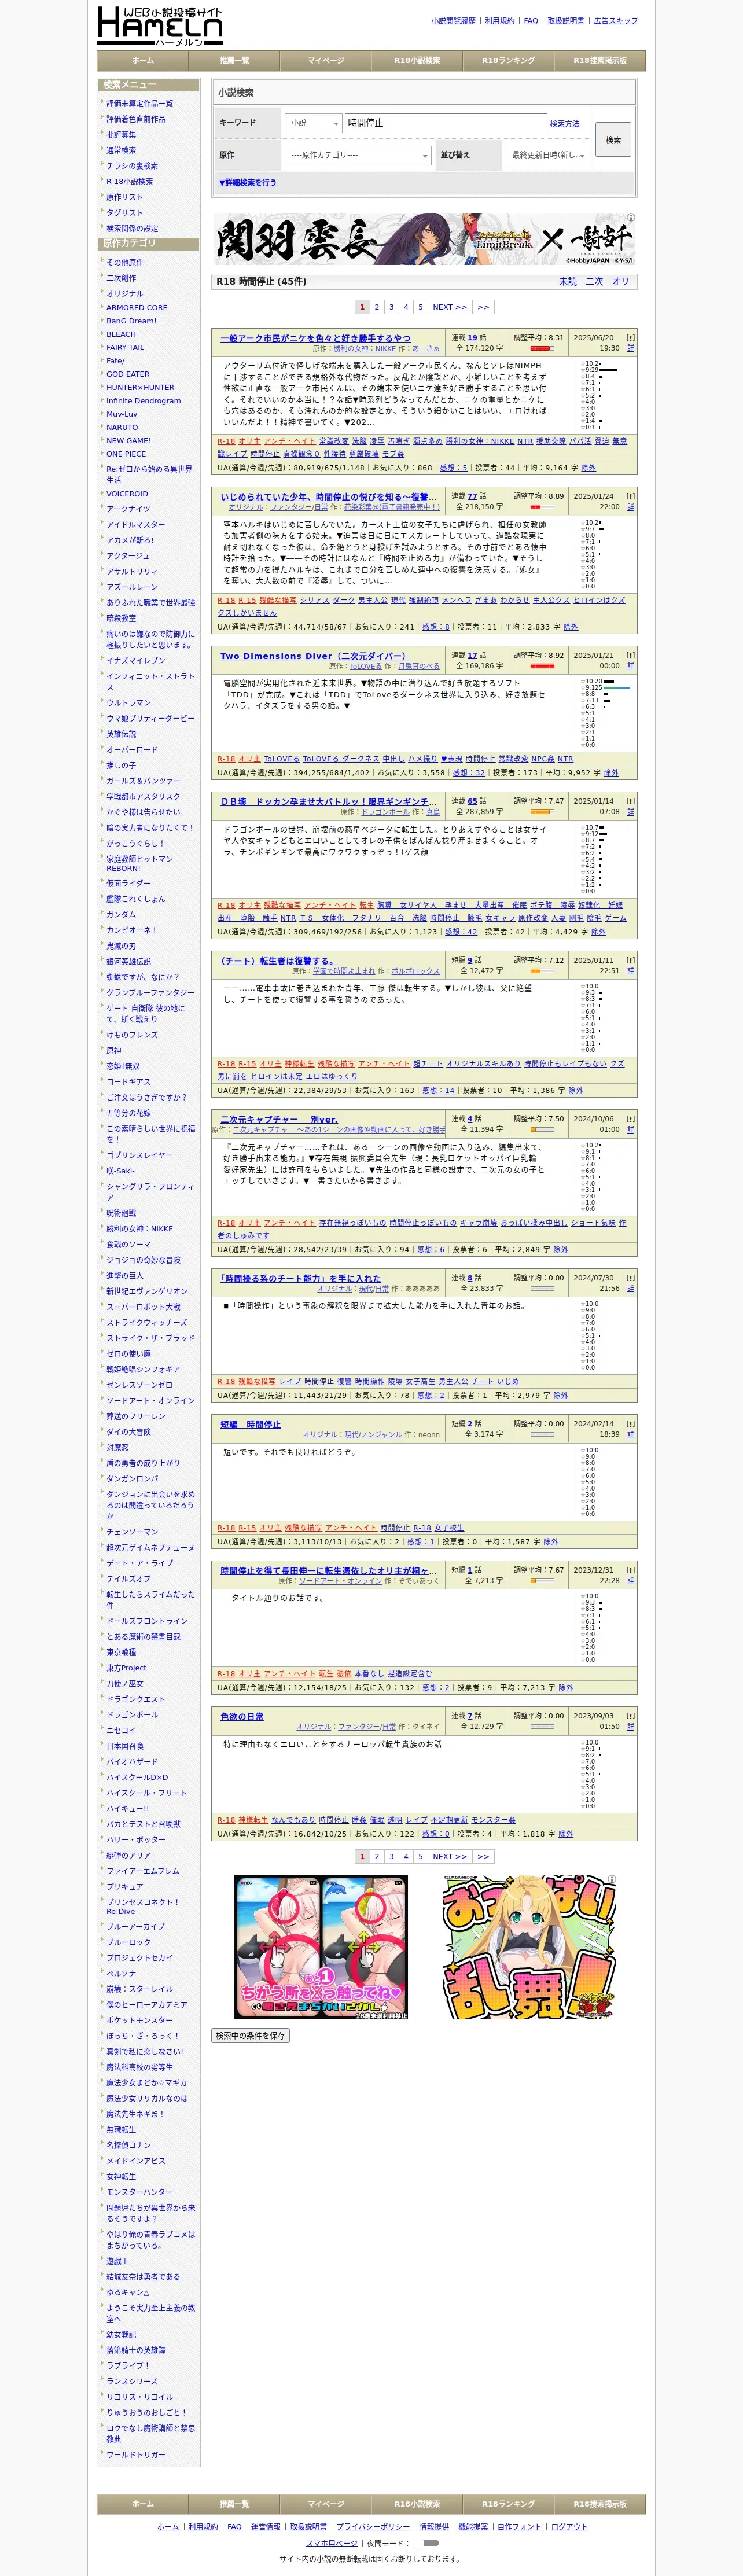This screenshot has width=743, height=2576.
Task: Open 小説閲覧履歴 in the page header
Action: pyautogui.click(x=453, y=20)
